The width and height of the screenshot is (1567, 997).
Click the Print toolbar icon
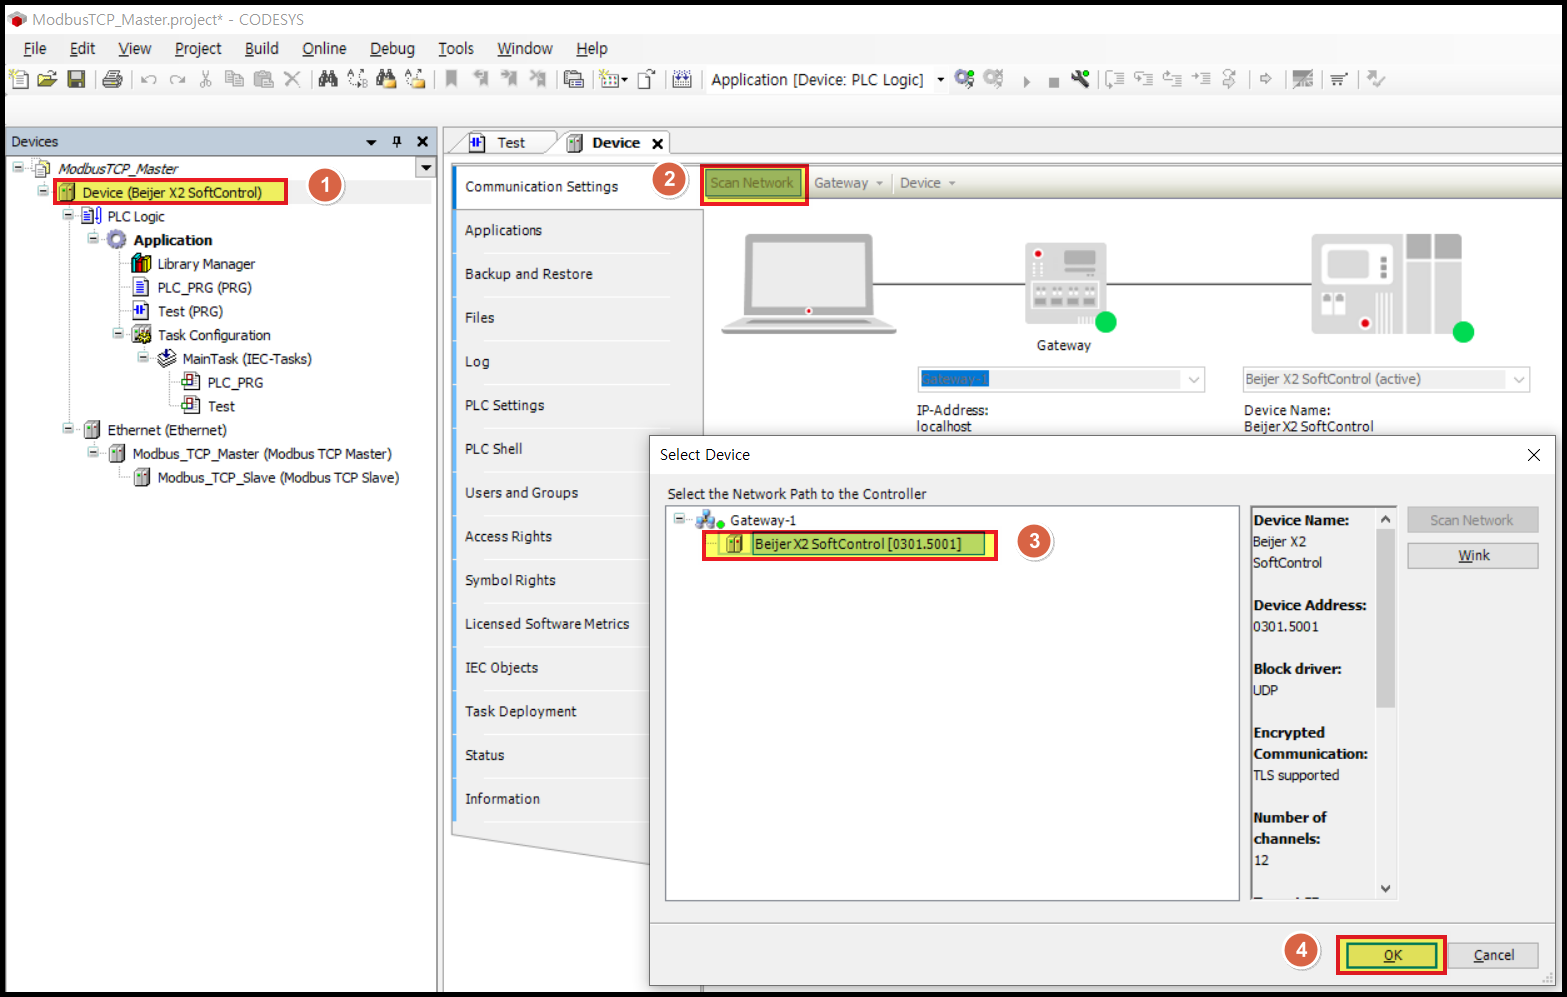[x=112, y=79]
